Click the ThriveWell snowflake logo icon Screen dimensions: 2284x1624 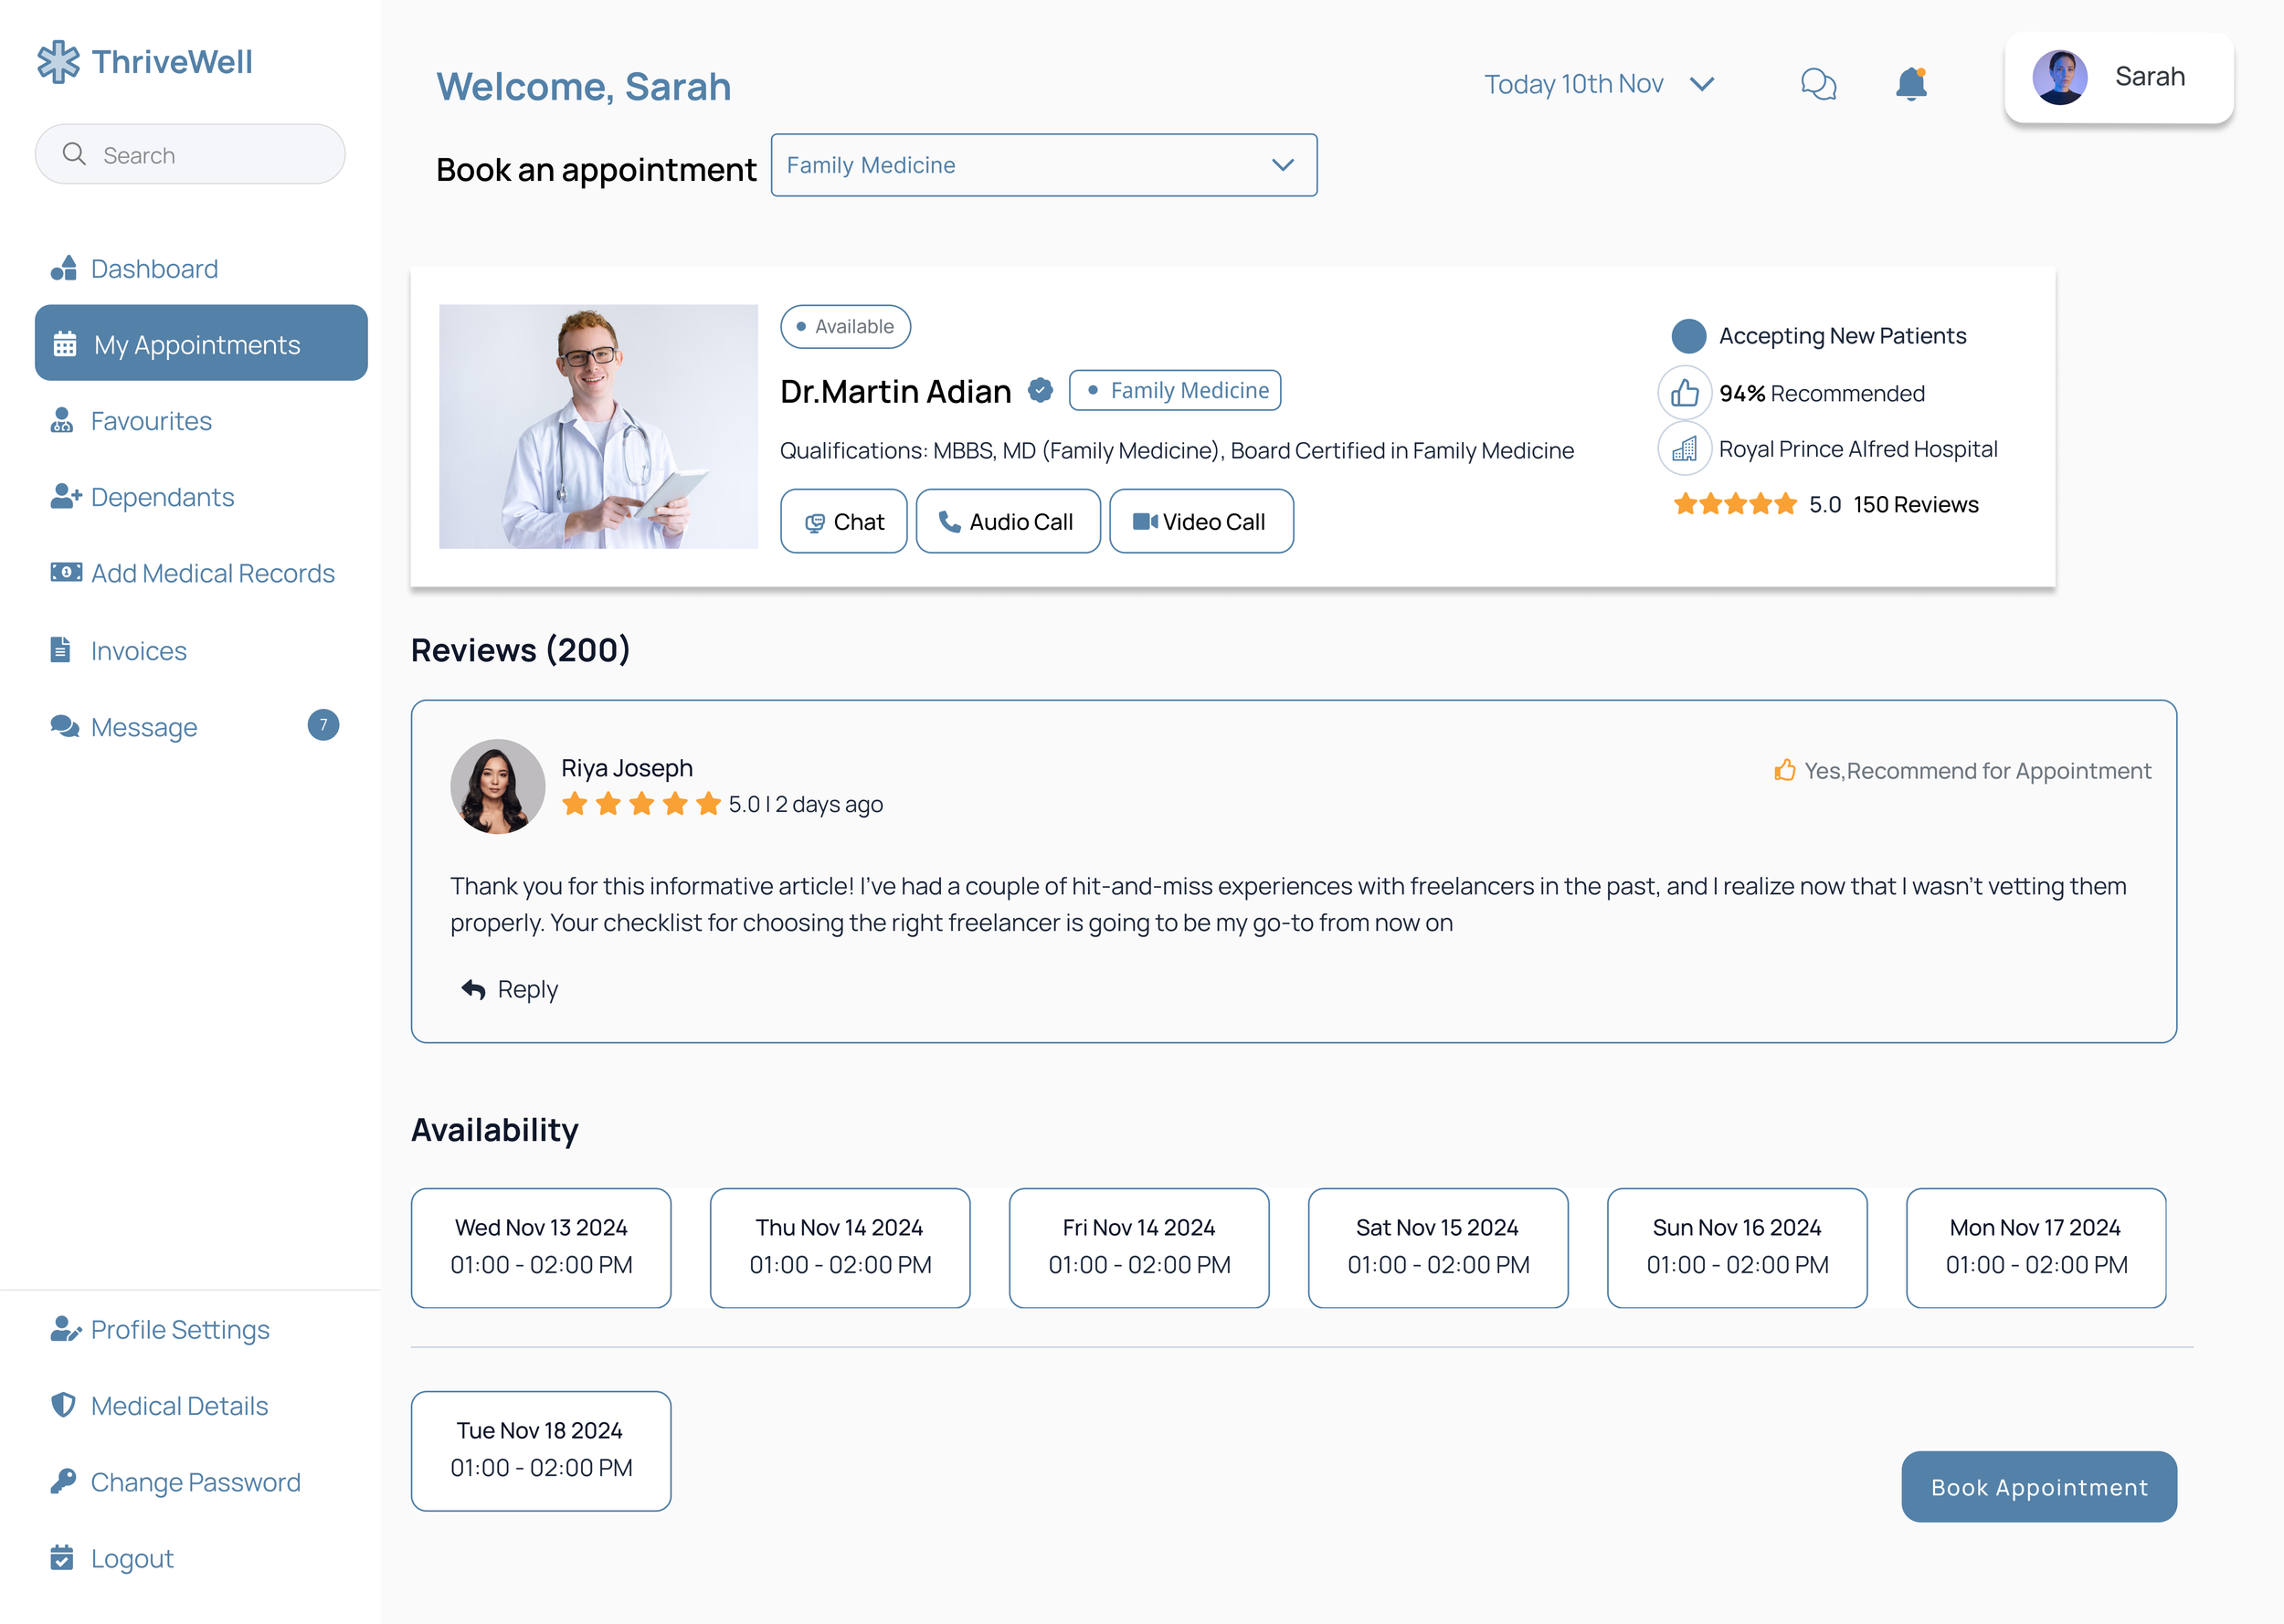pyautogui.click(x=59, y=62)
